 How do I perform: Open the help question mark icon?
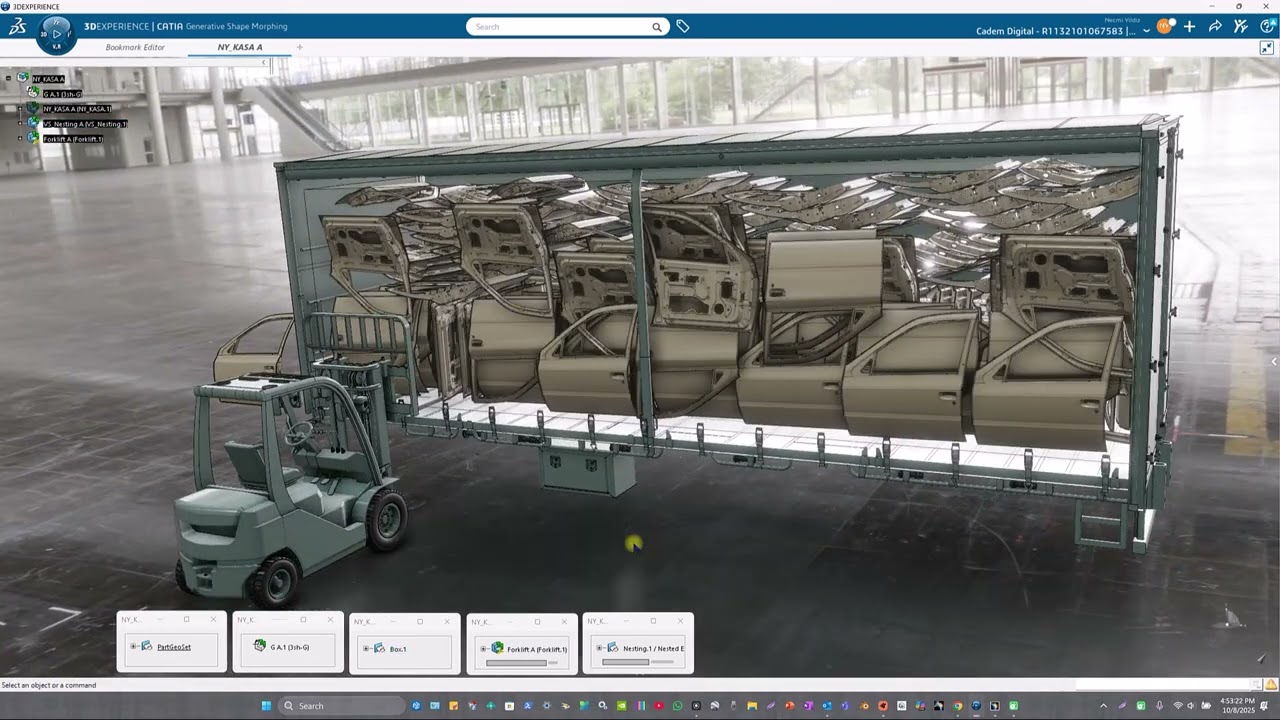point(1267,27)
